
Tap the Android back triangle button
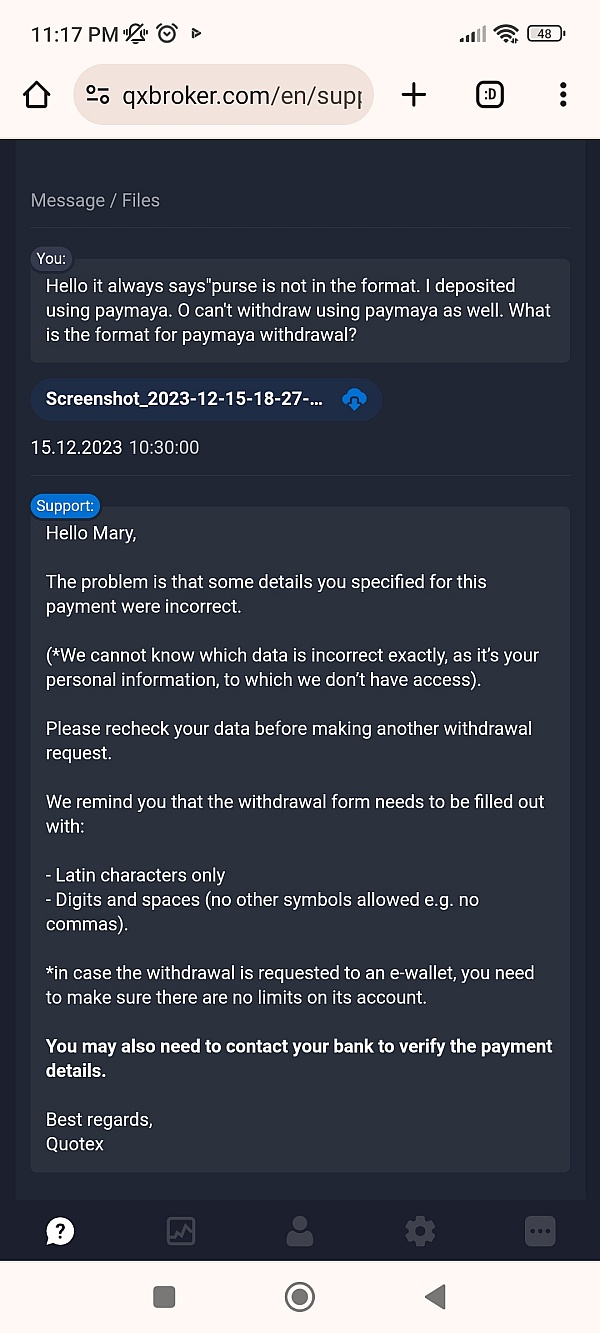434,1297
